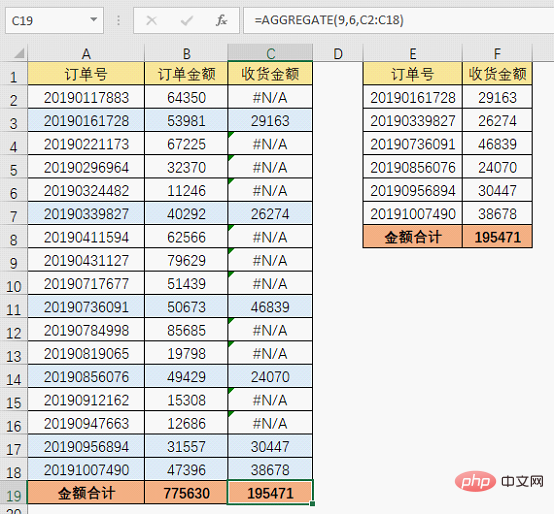This screenshot has width=554, height=514.
Task: Select cell C11 containing 46839
Action: tap(270, 307)
